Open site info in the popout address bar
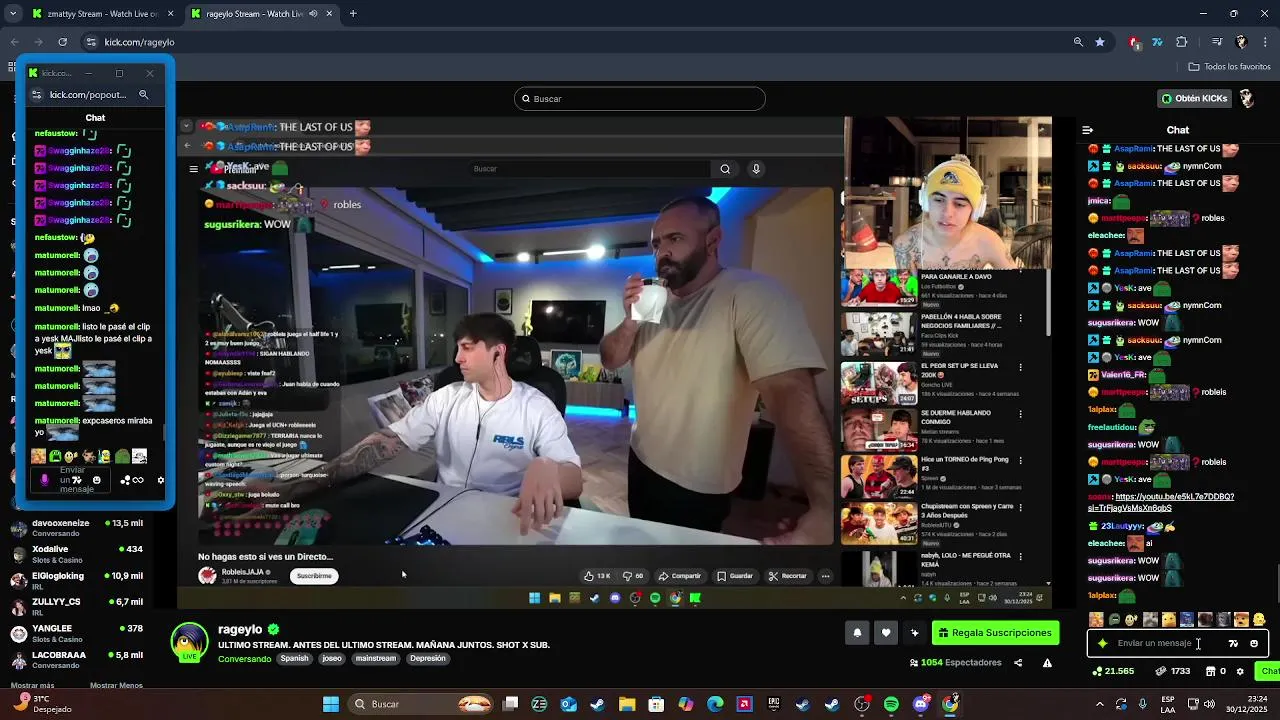 click(x=37, y=95)
